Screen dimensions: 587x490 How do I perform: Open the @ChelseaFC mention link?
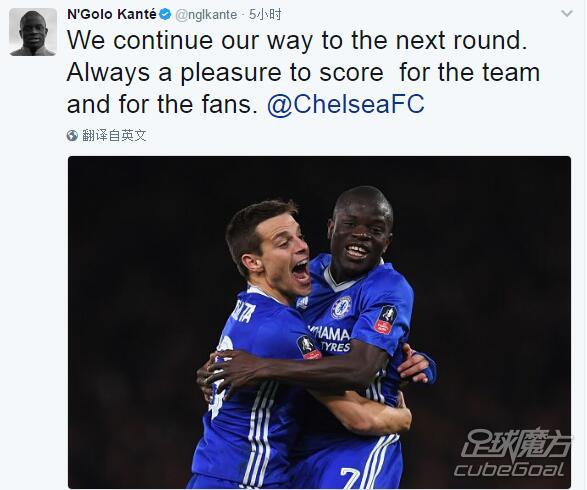[346, 104]
